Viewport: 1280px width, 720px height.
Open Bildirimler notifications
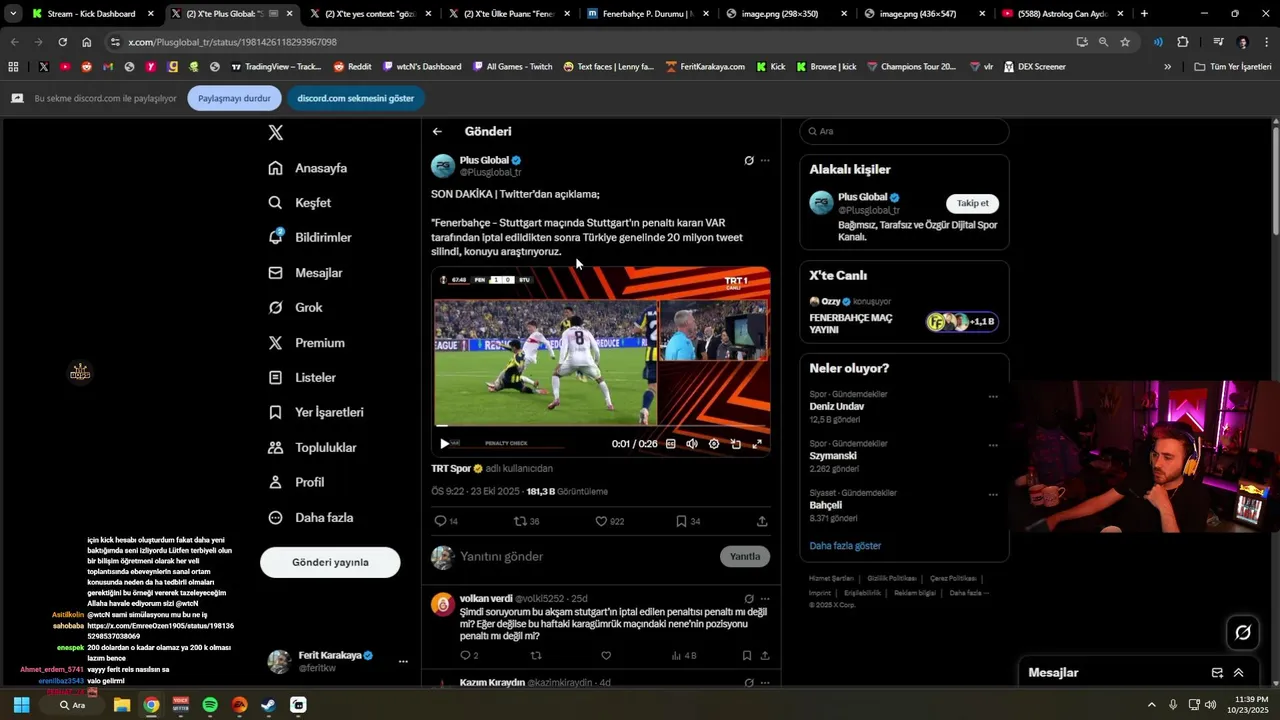(x=310, y=238)
